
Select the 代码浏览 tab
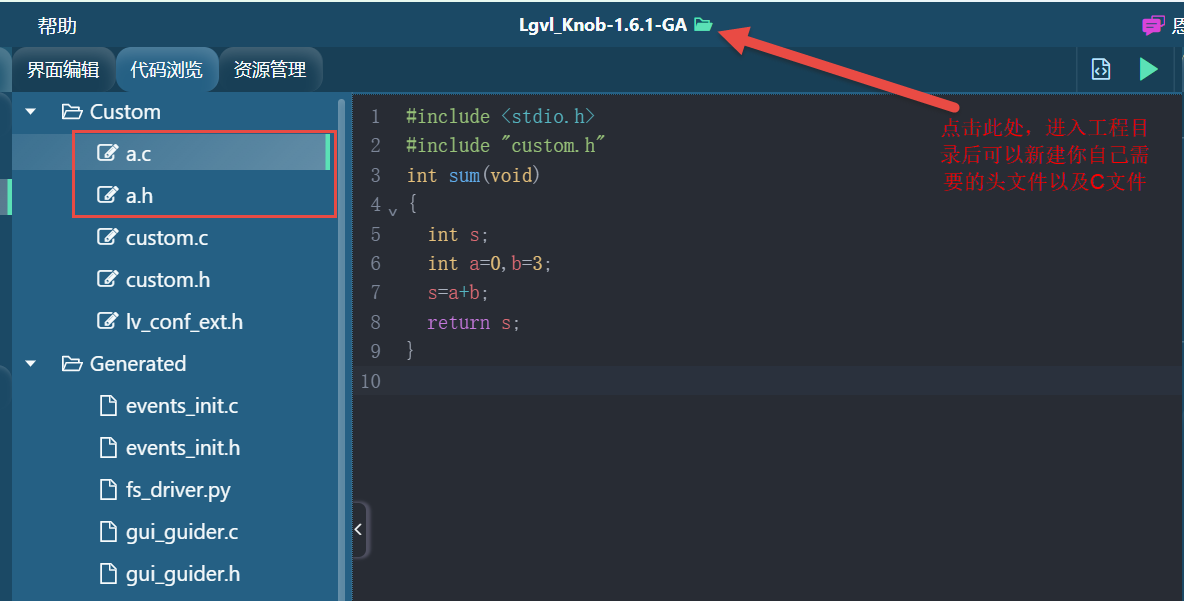166,70
